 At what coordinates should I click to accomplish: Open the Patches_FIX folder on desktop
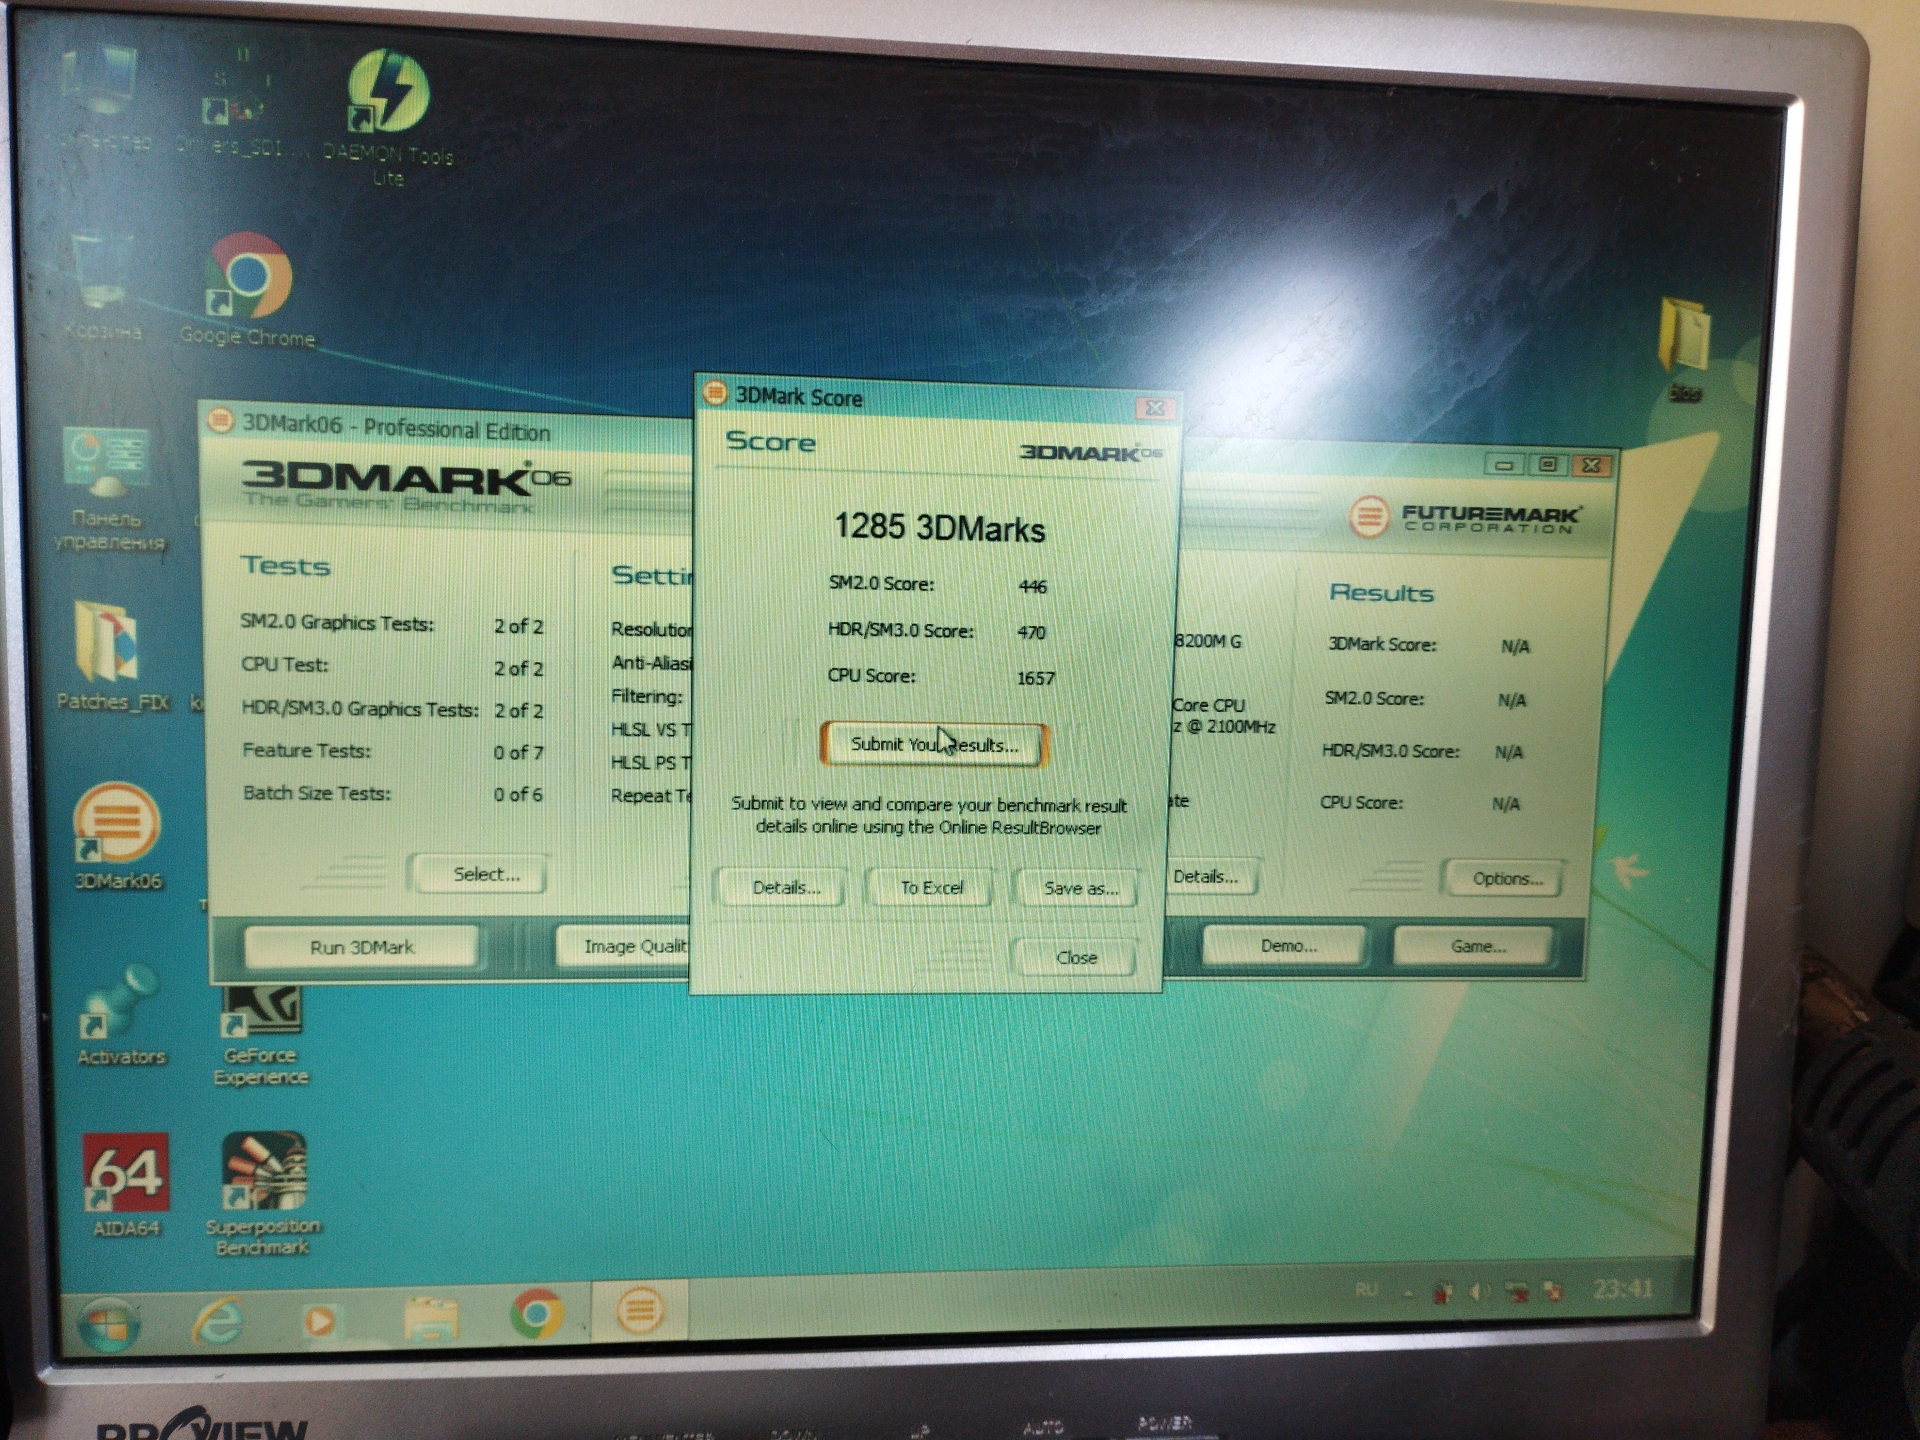coord(111,655)
